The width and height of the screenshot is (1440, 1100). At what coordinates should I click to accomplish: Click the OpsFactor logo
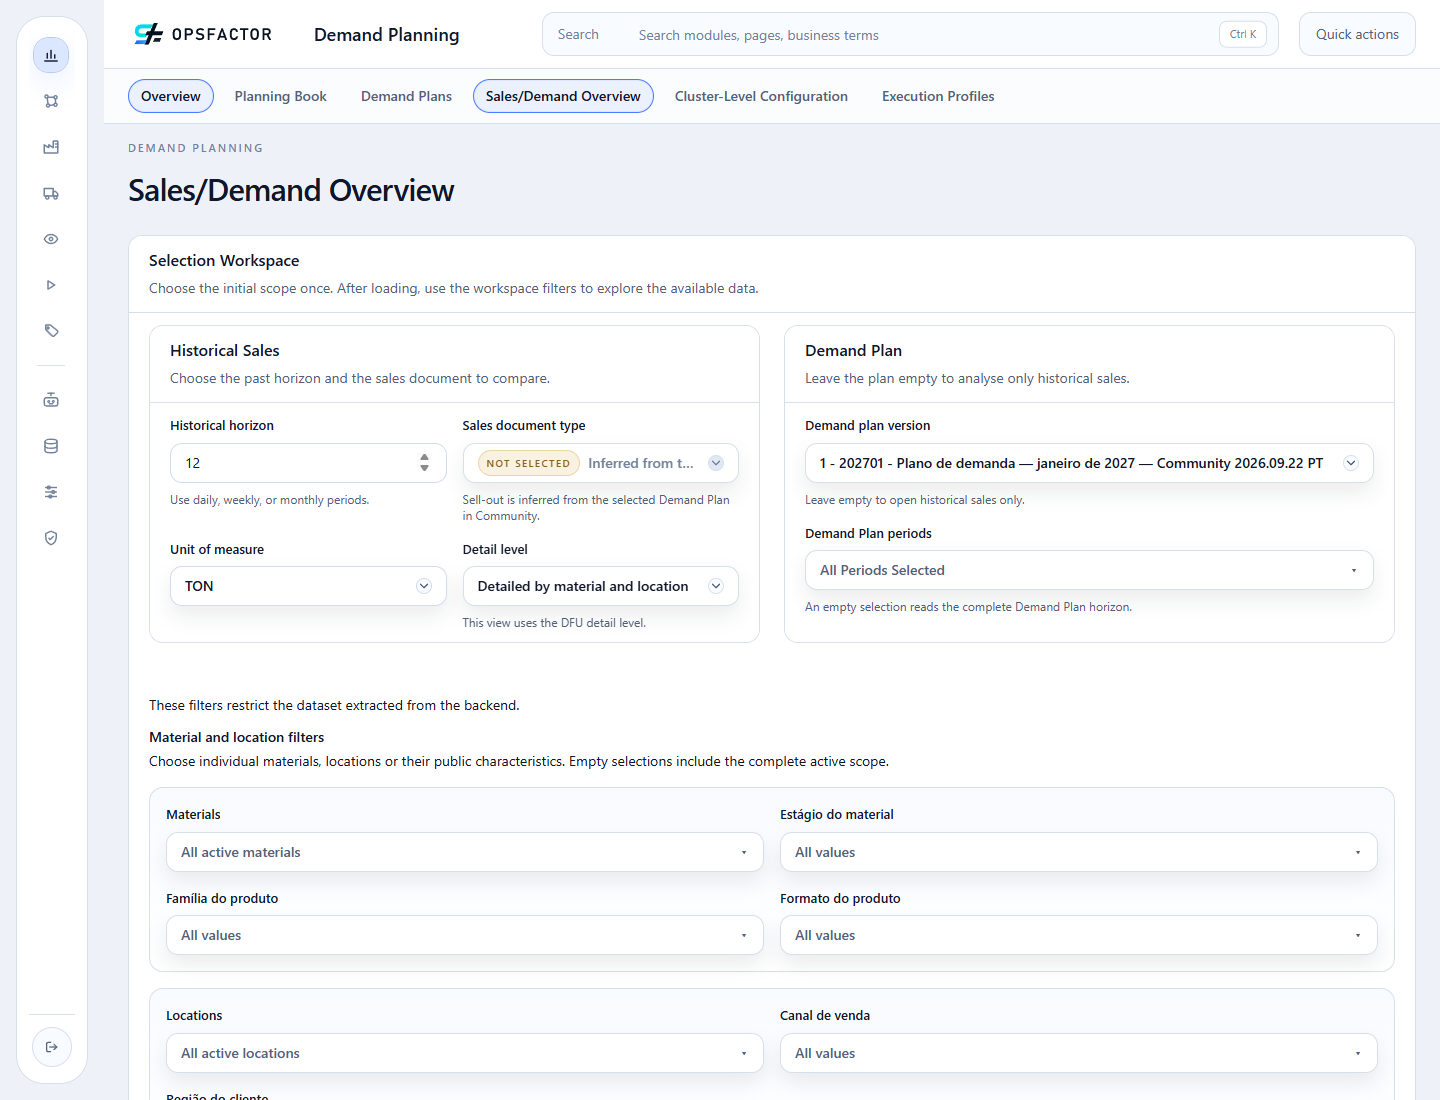(203, 34)
